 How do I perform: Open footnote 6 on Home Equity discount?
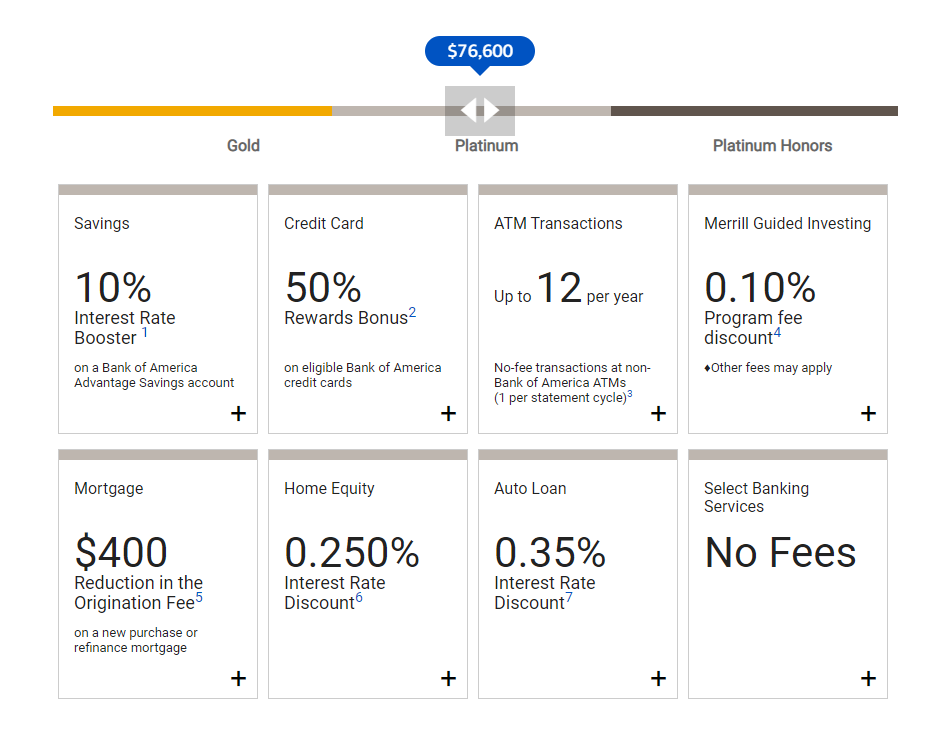tap(359, 597)
